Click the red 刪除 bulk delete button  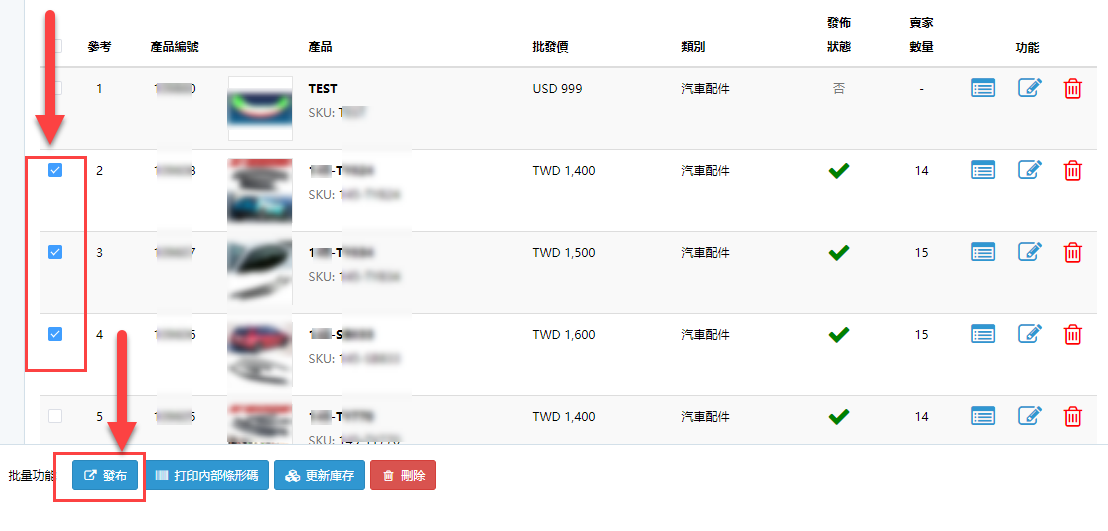[403, 476]
